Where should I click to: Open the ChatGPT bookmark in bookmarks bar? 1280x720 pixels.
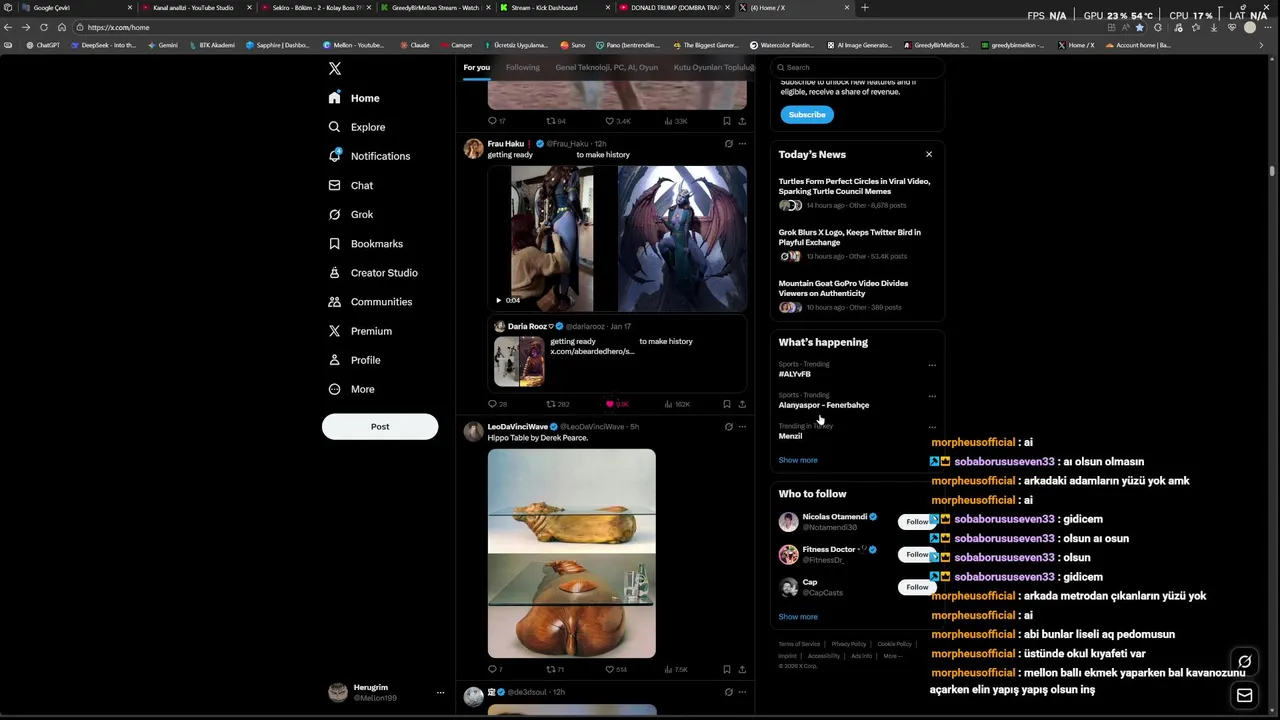coord(43,45)
